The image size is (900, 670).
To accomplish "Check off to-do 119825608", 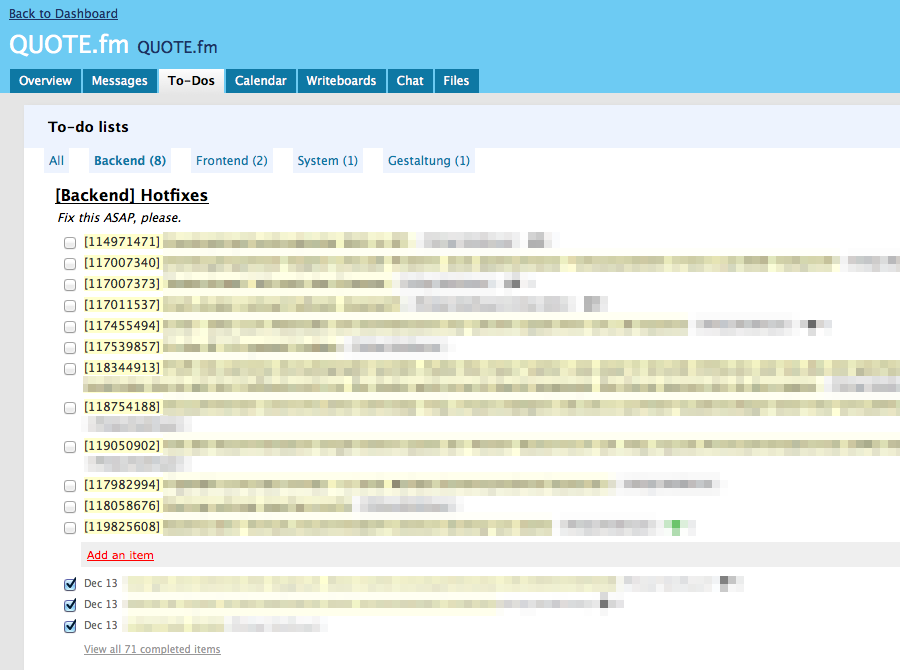I will click(x=70, y=527).
